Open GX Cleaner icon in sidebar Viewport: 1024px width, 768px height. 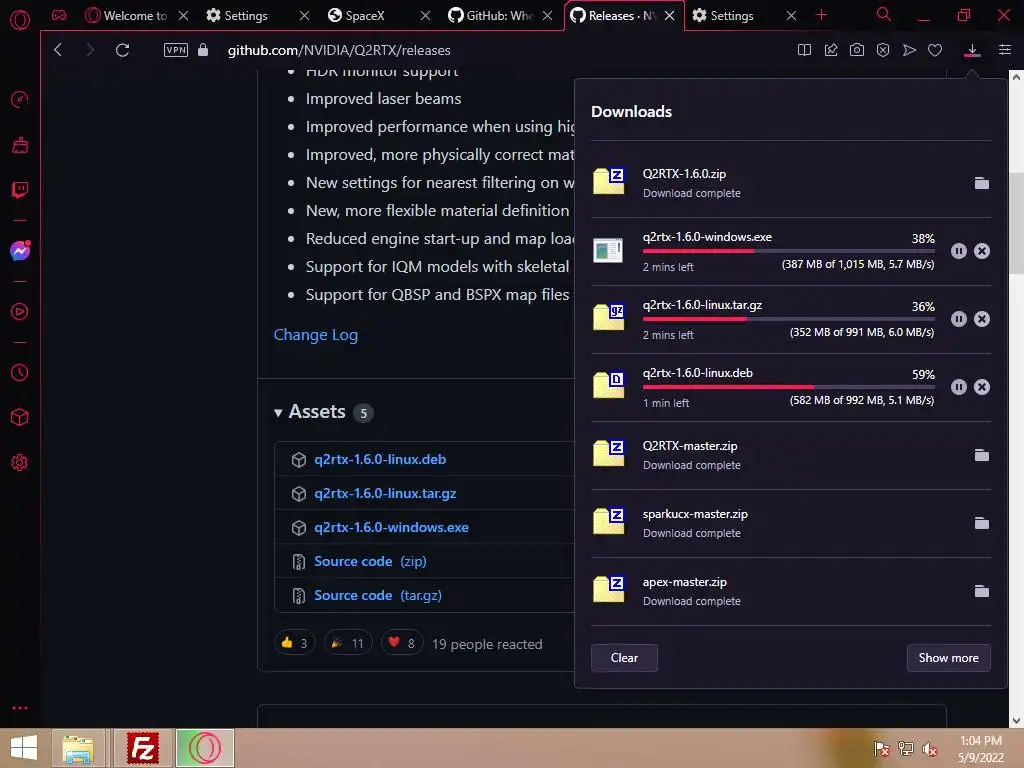(20, 145)
